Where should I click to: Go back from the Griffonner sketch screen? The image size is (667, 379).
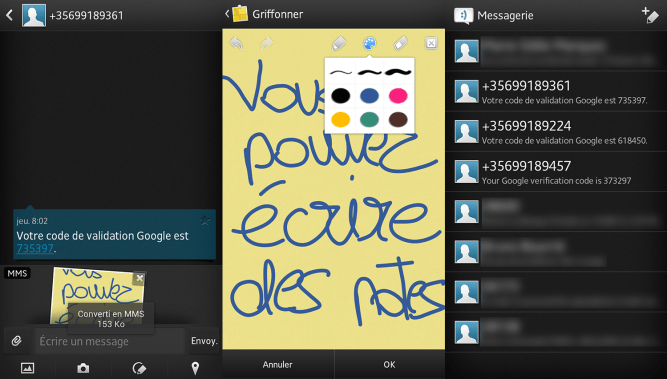[227, 14]
